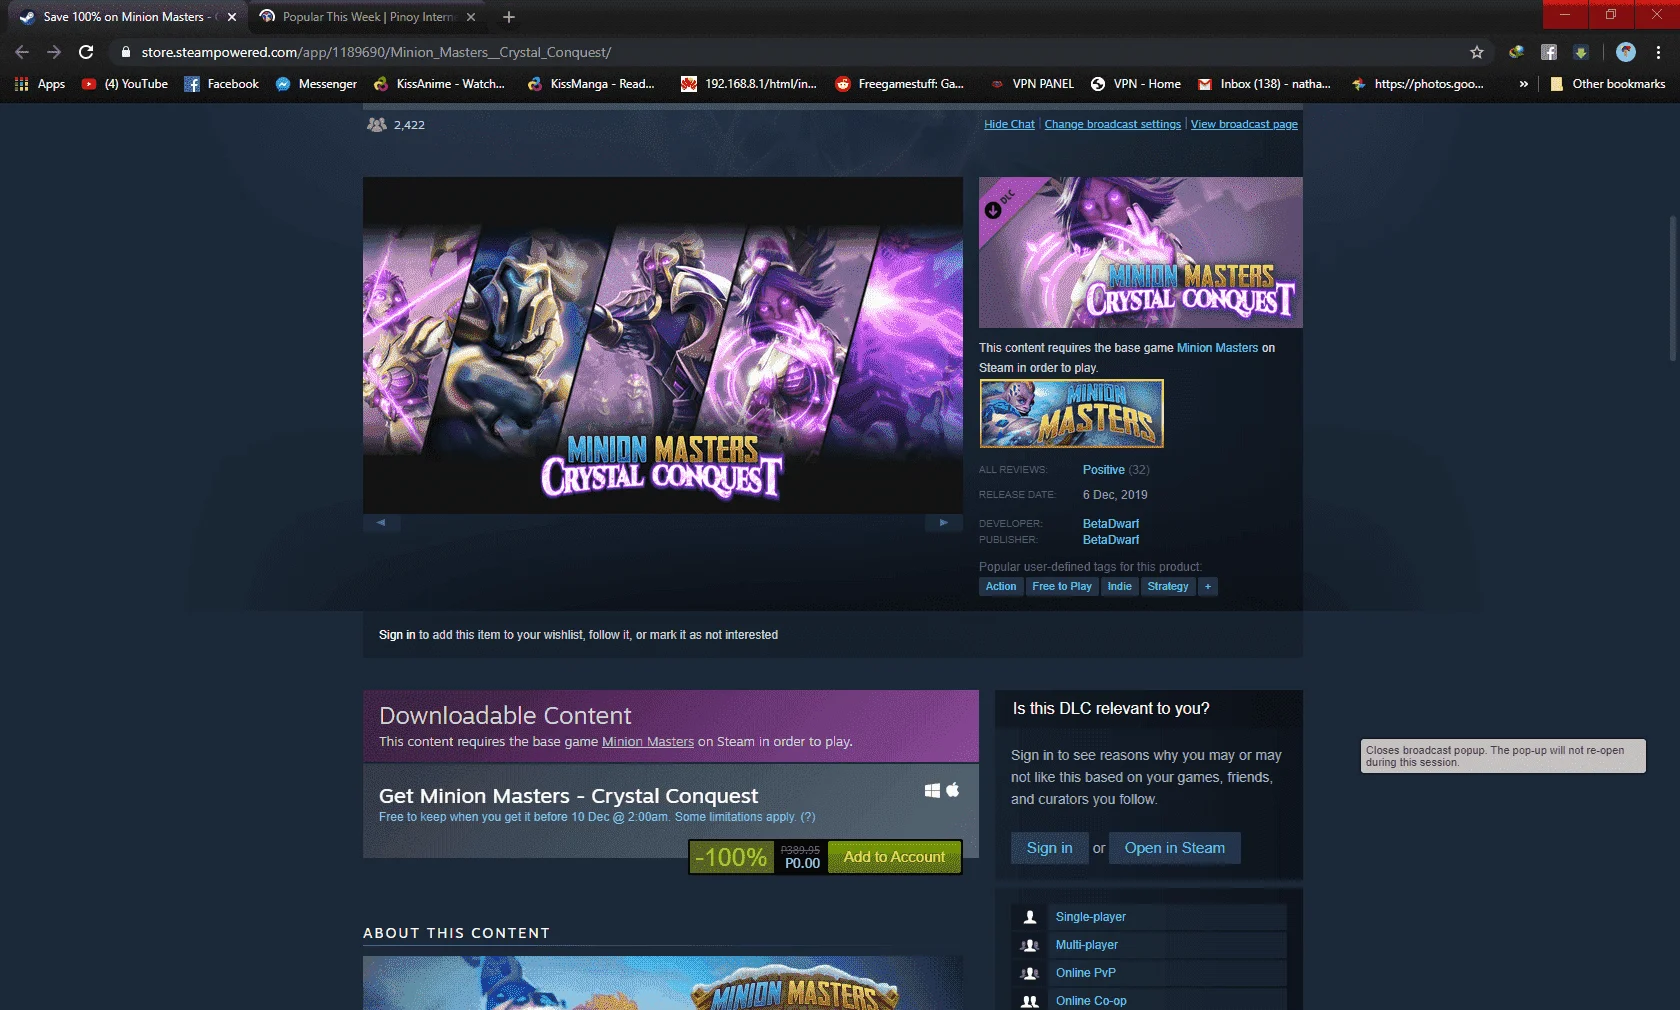Show previous screenshot with left arrow
Screen dimensions: 1680x1010
pyautogui.click(x=381, y=522)
